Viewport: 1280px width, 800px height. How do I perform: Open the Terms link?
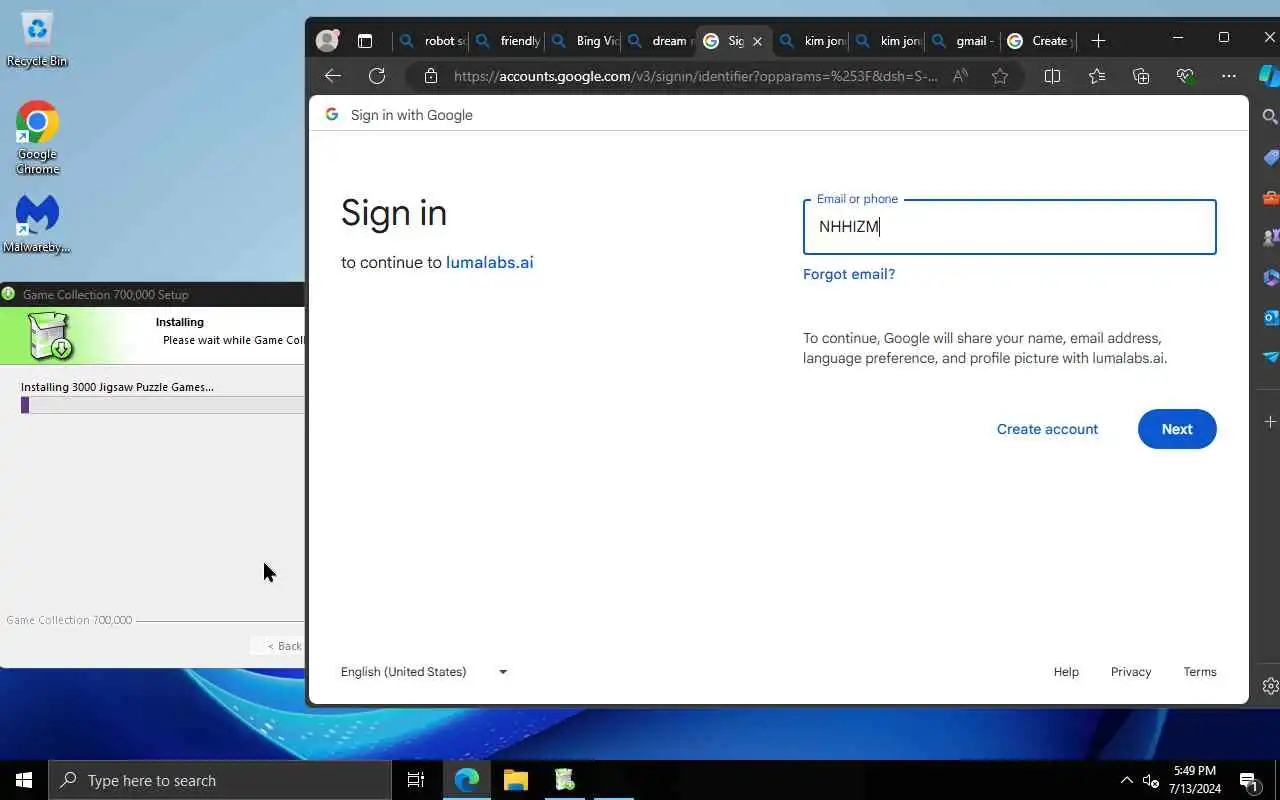[x=1200, y=672]
